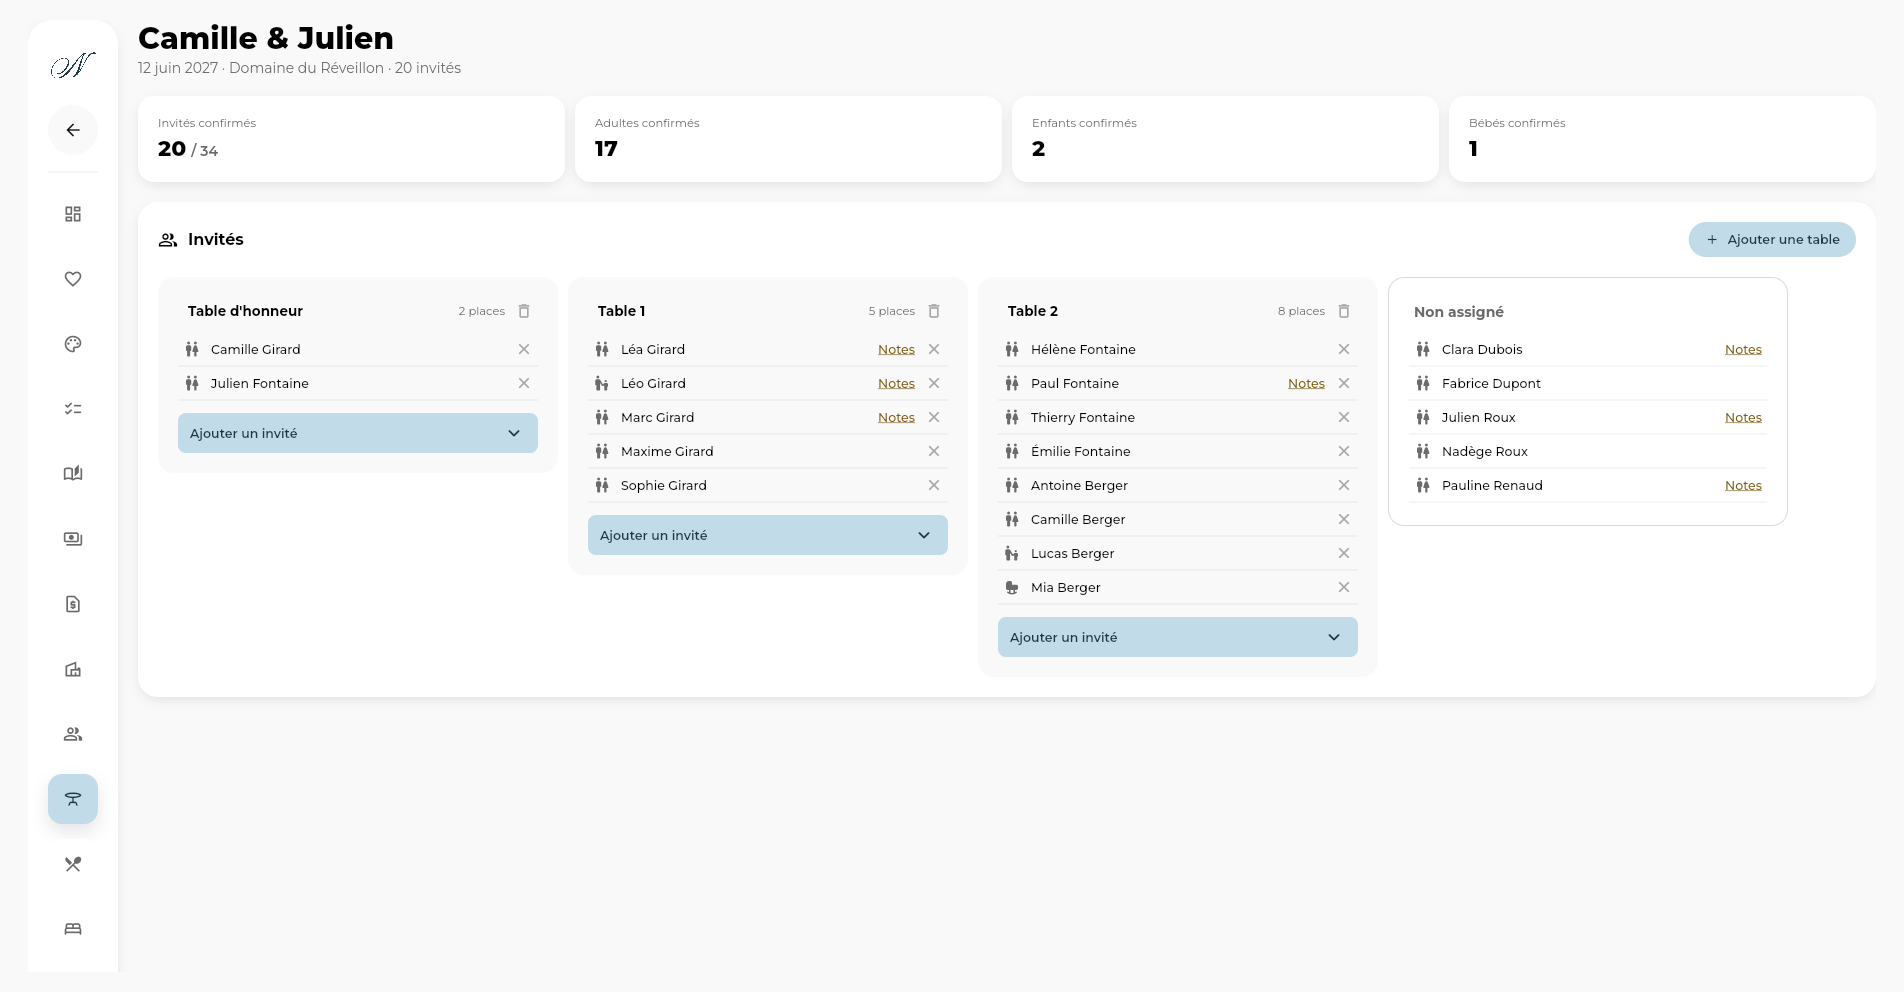Image resolution: width=1904 pixels, height=992 pixels.
Task: Click the Table 2 title
Action: (1033, 311)
